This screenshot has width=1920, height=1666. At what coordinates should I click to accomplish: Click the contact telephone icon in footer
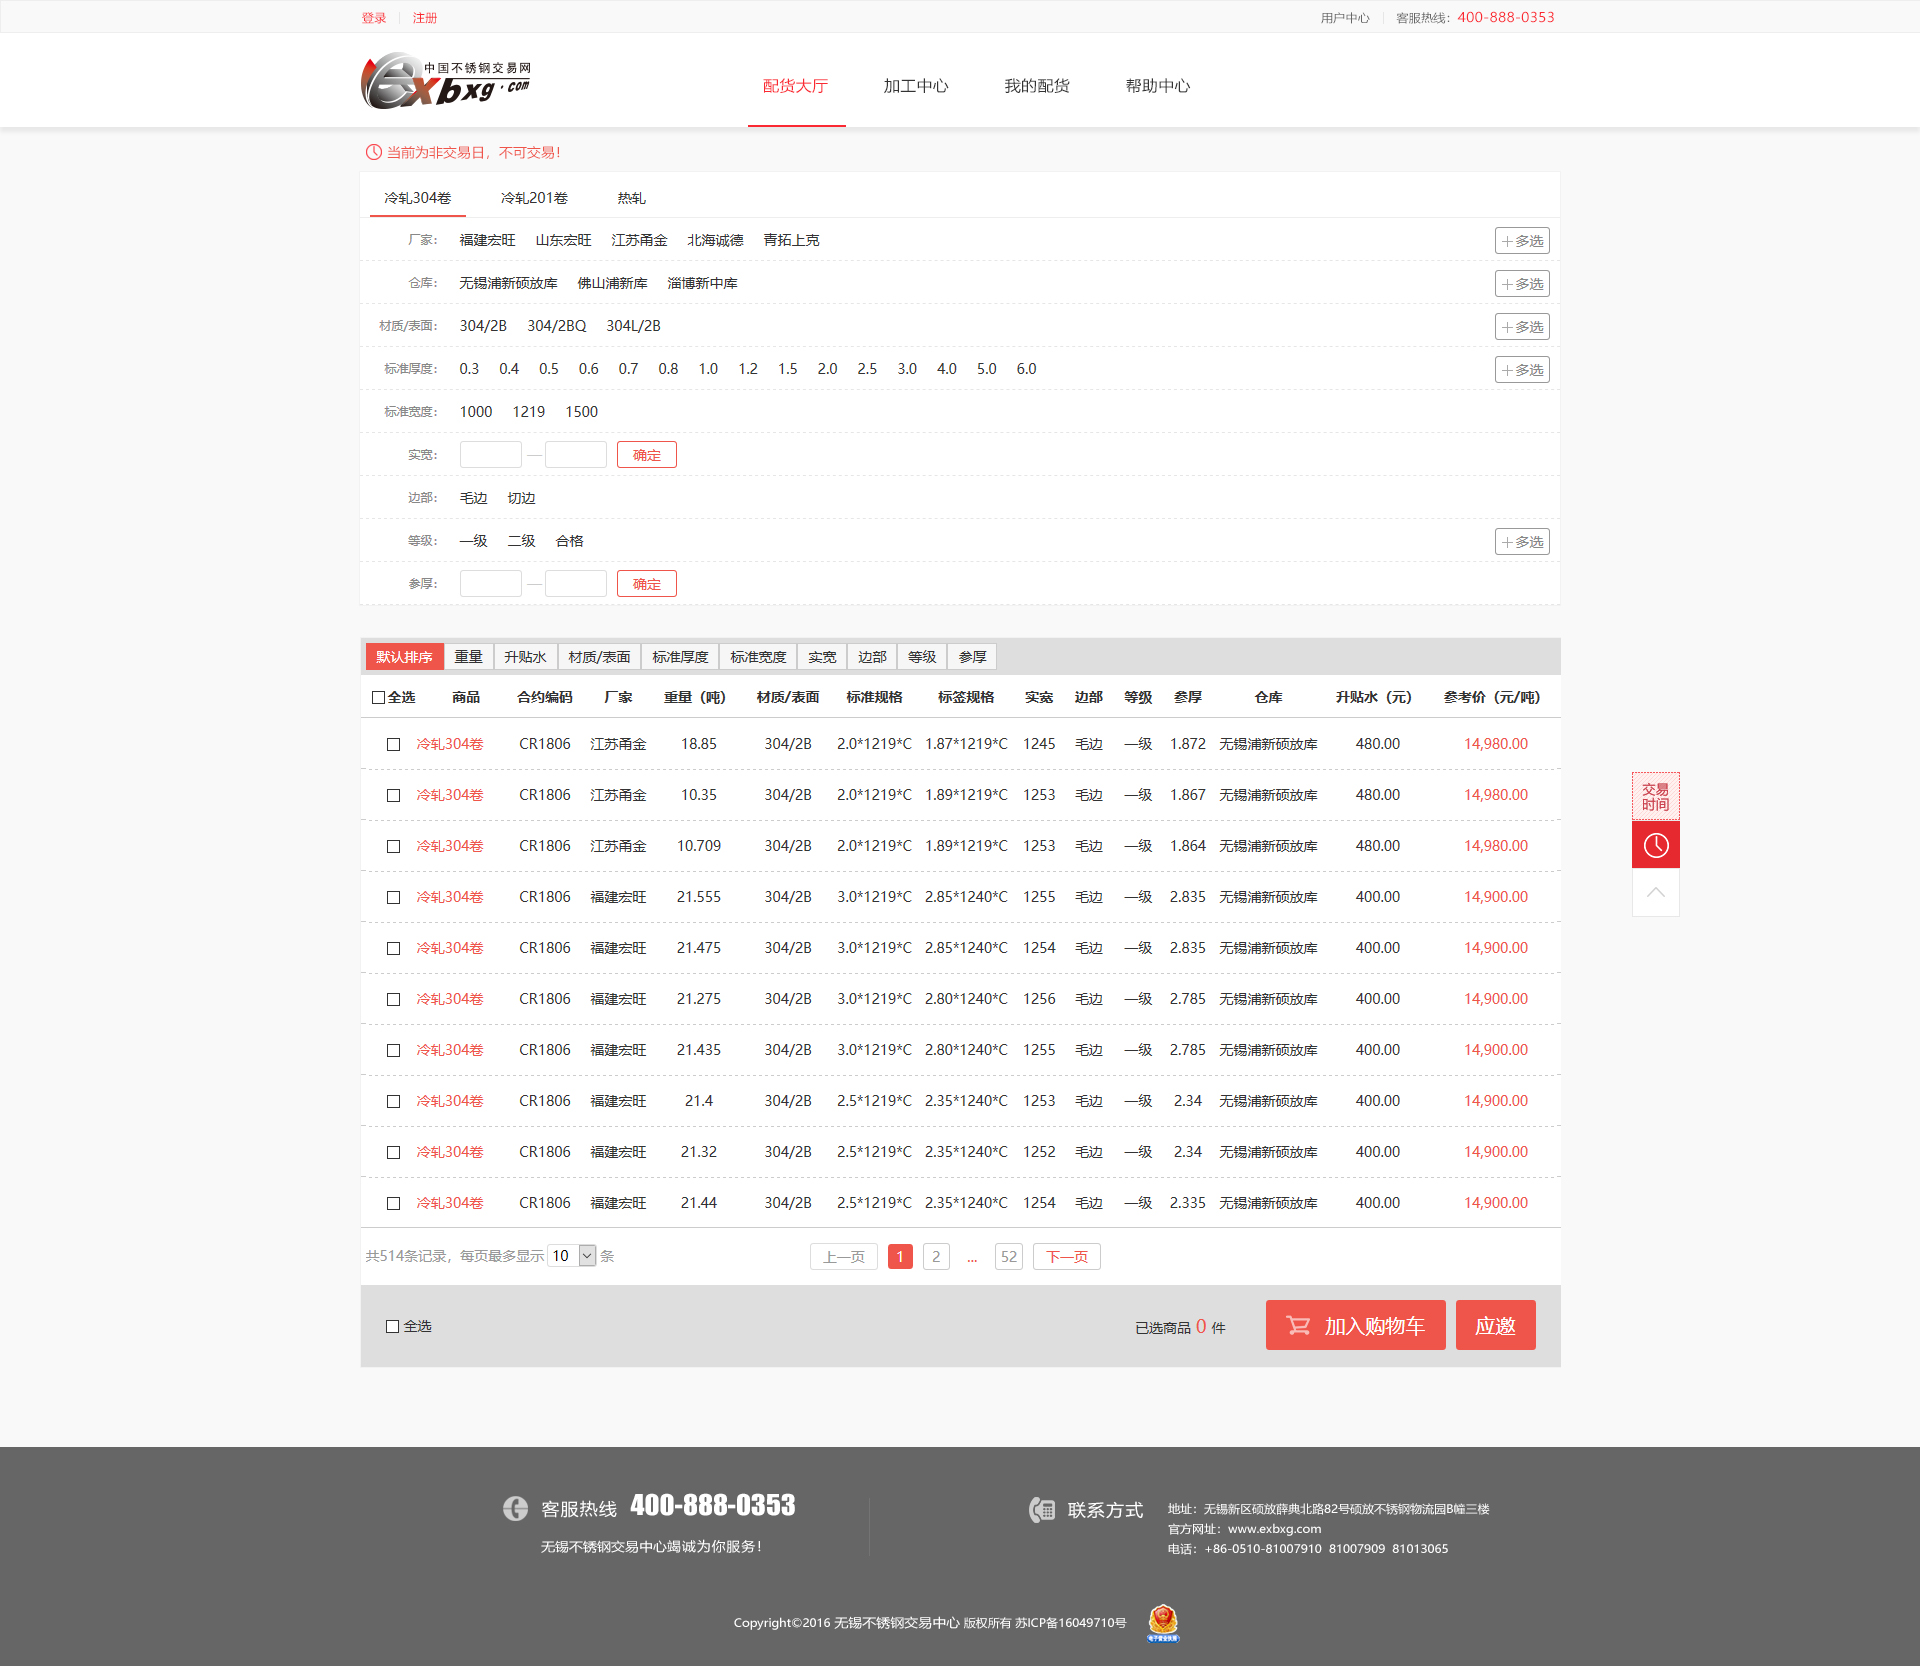[x=1042, y=1509]
